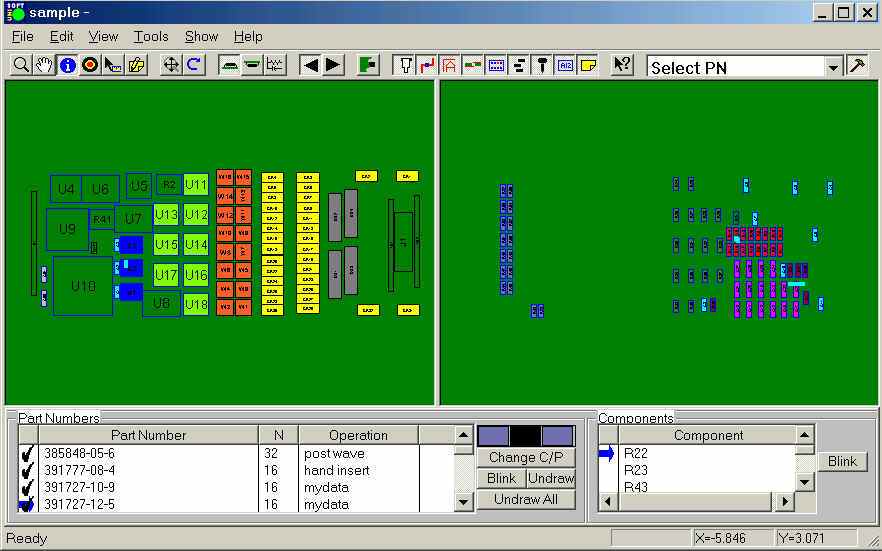Screen dimensions: 882x551
Task: Click the Operation column header
Action: click(x=358, y=435)
